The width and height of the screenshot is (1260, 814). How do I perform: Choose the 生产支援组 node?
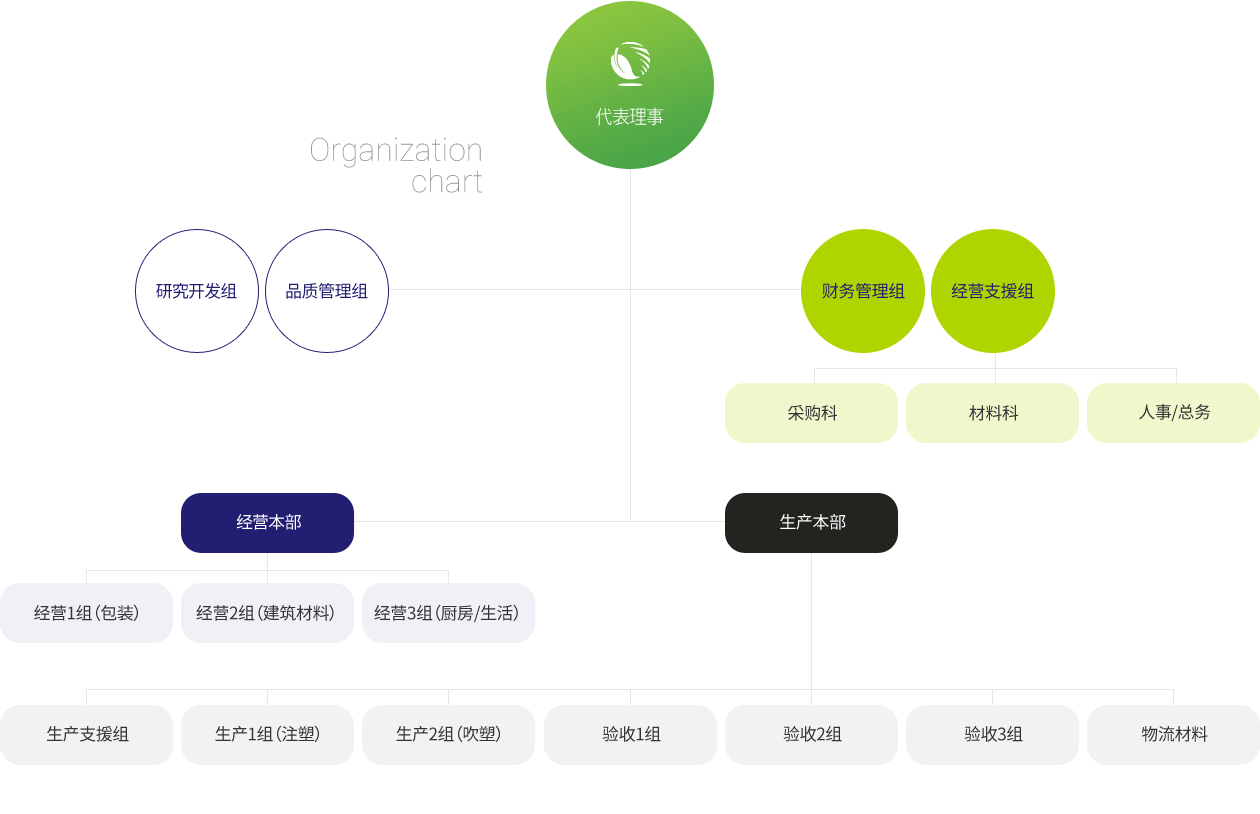click(86, 735)
